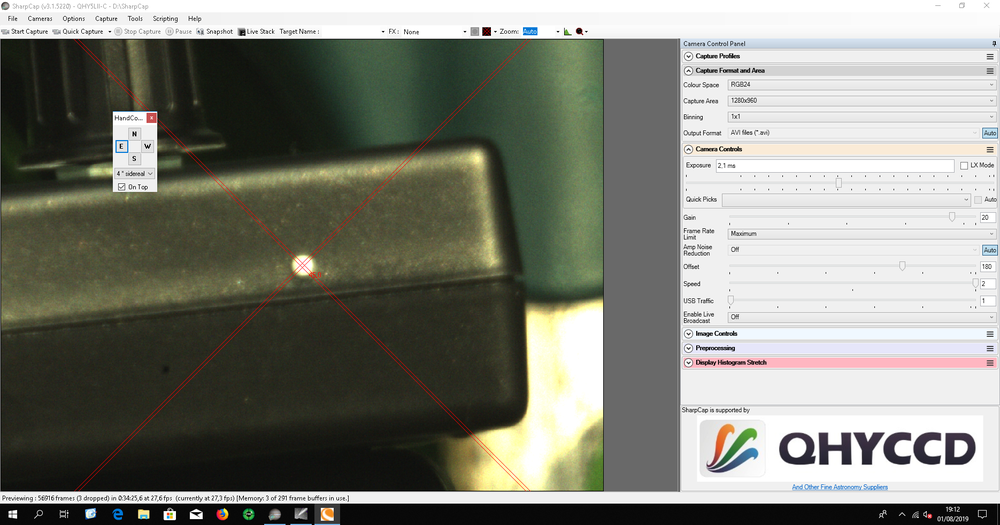Adjust the Offset slider

coord(902,267)
